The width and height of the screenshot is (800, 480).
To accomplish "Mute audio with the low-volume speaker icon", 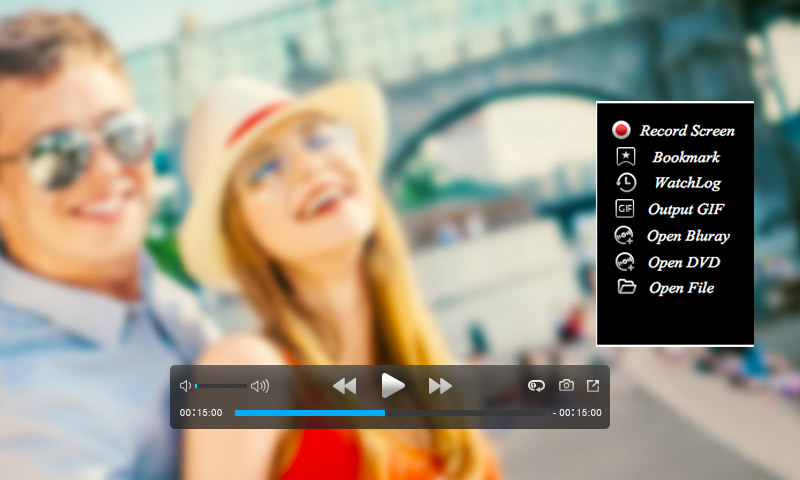I will point(185,385).
